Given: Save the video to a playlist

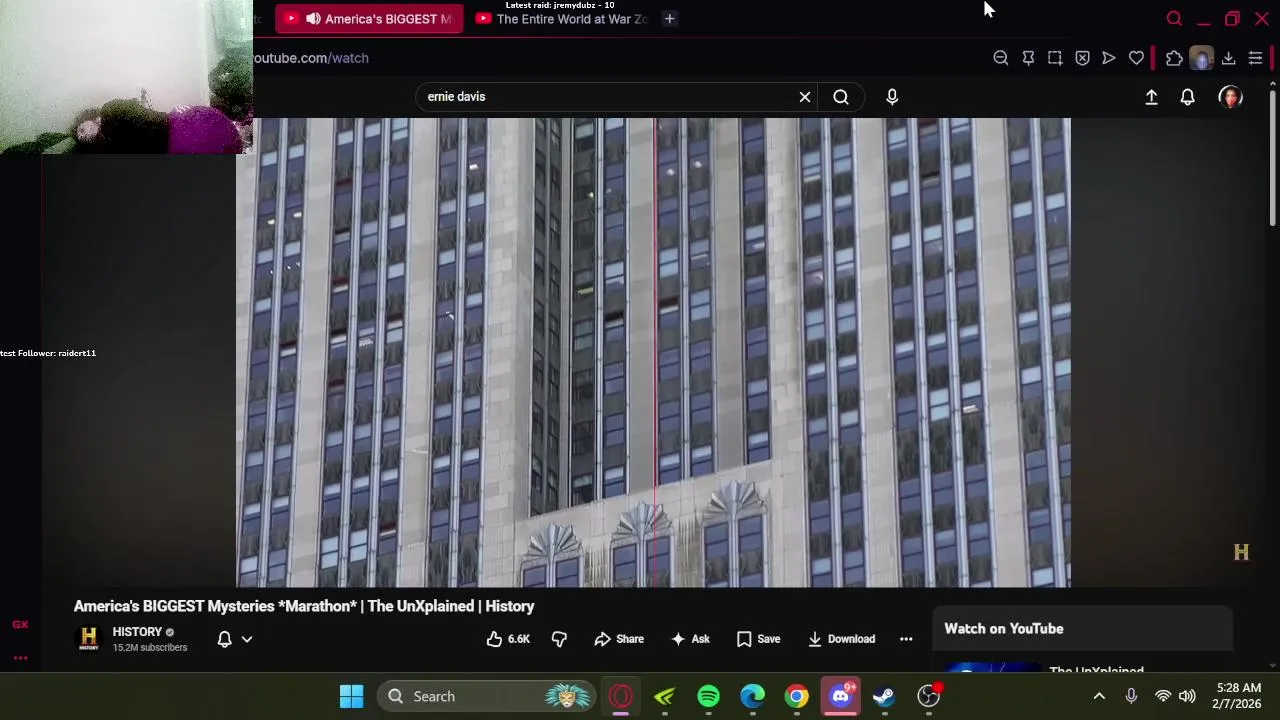Looking at the screenshot, I should pos(758,639).
